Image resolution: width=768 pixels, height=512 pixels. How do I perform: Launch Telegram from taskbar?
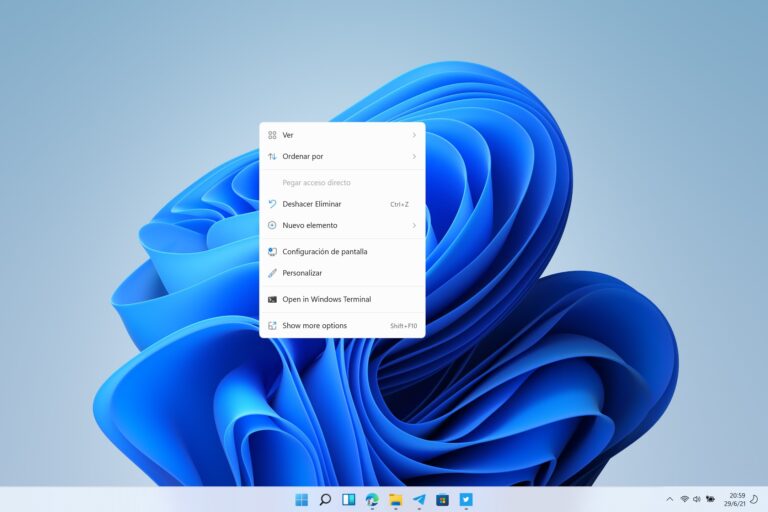[x=419, y=500]
